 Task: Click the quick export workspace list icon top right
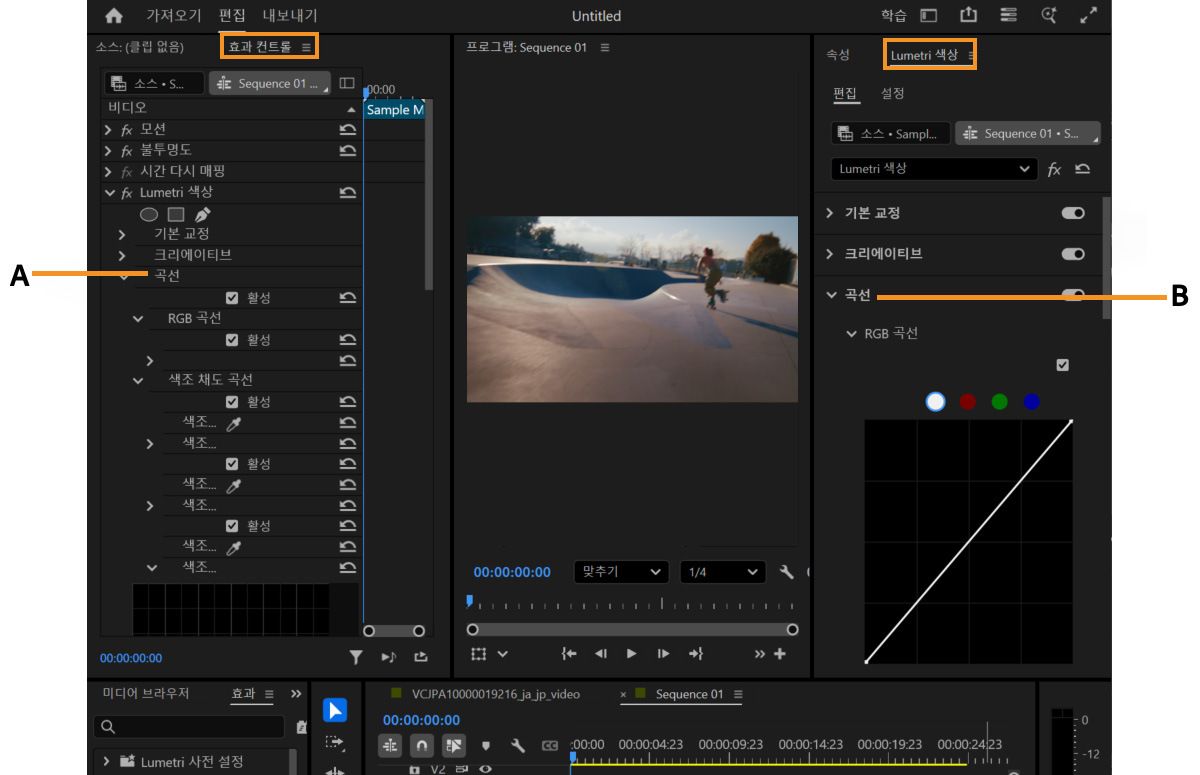pos(1007,15)
